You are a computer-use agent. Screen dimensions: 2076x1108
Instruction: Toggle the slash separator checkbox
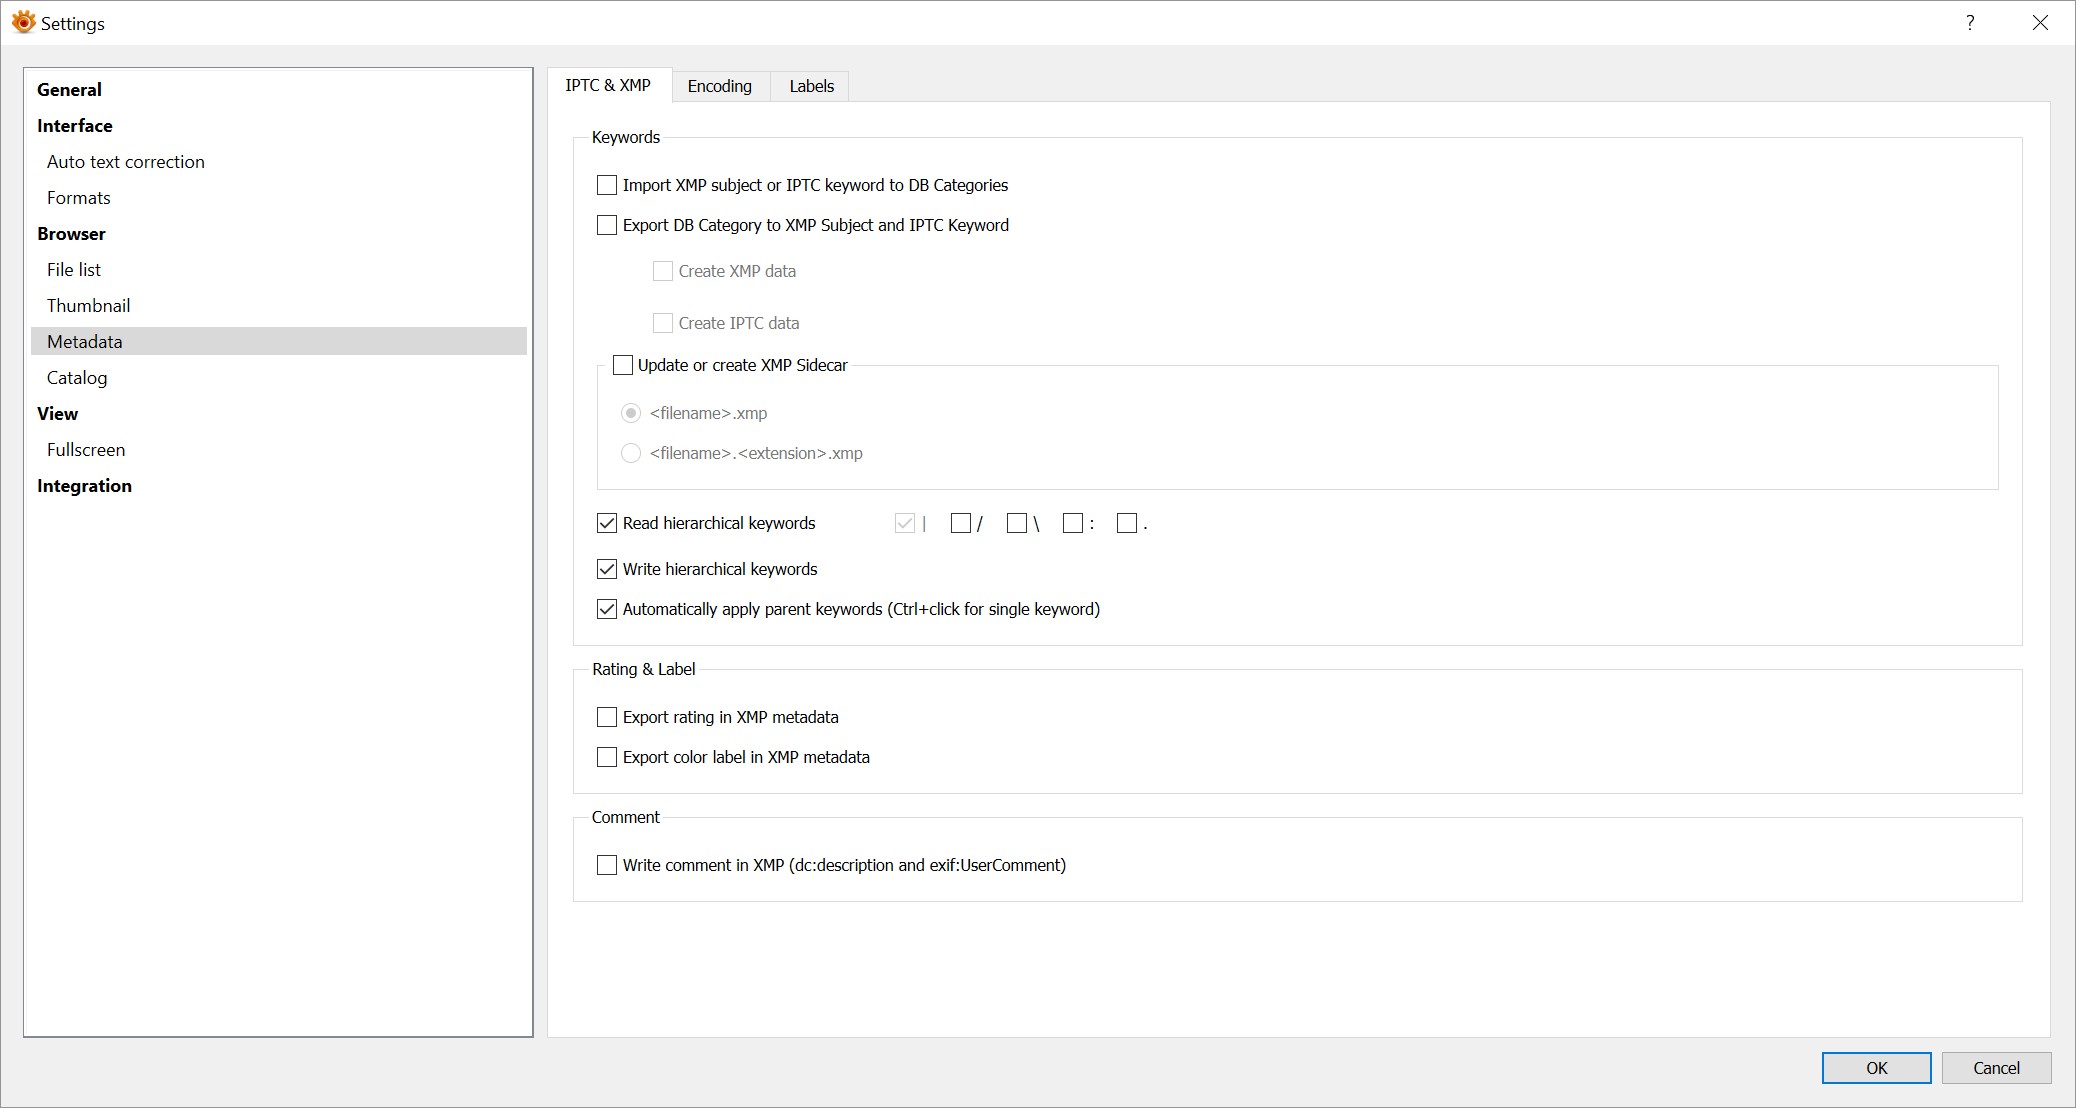(x=961, y=523)
